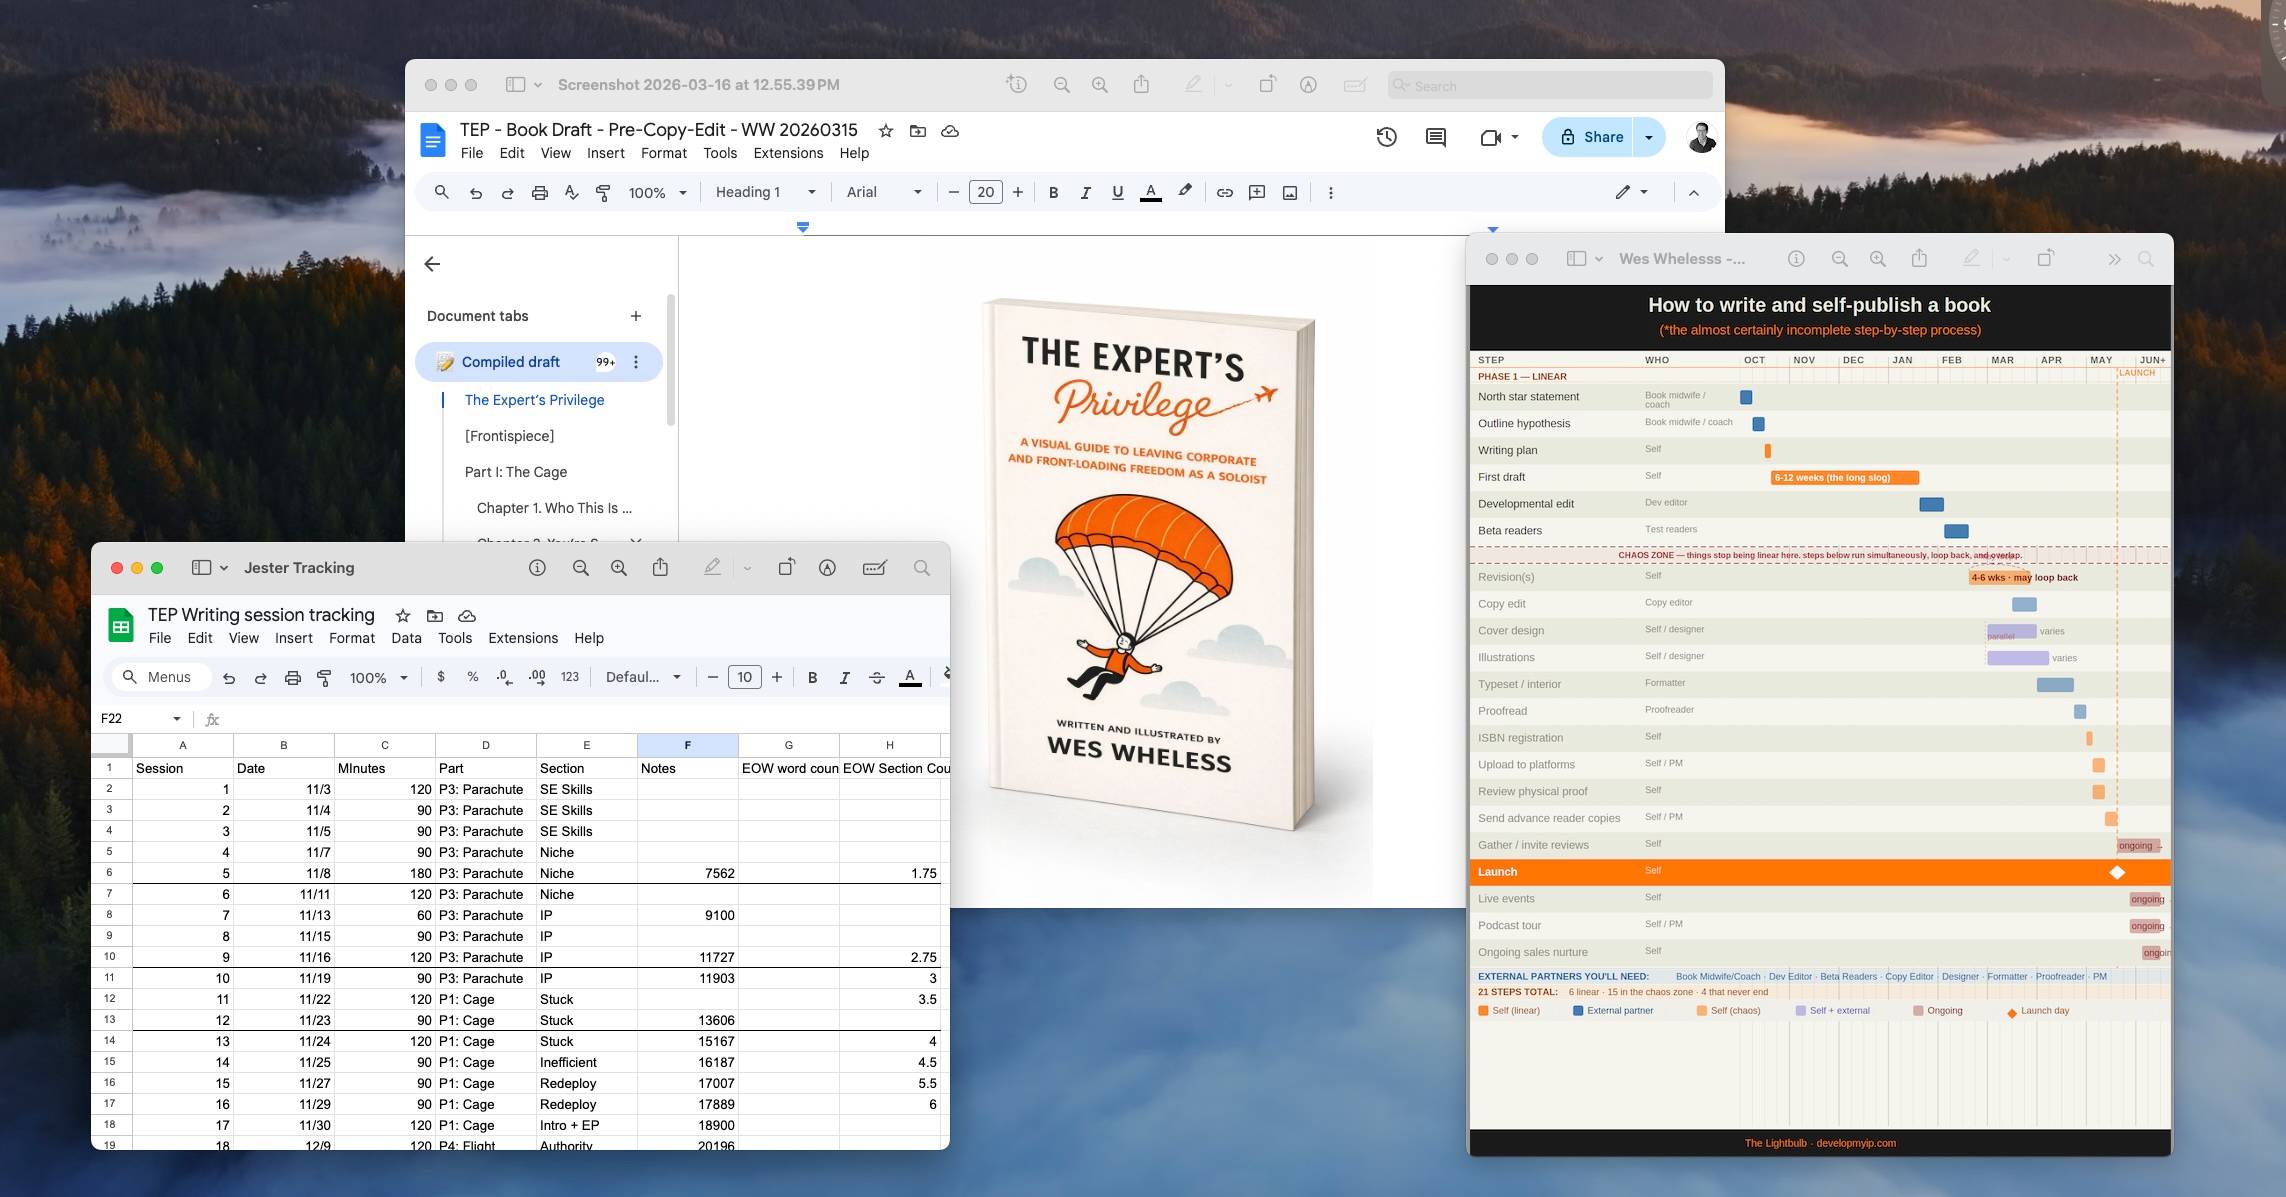
Task: Open the Extensions menu in Docs
Action: [x=788, y=153]
